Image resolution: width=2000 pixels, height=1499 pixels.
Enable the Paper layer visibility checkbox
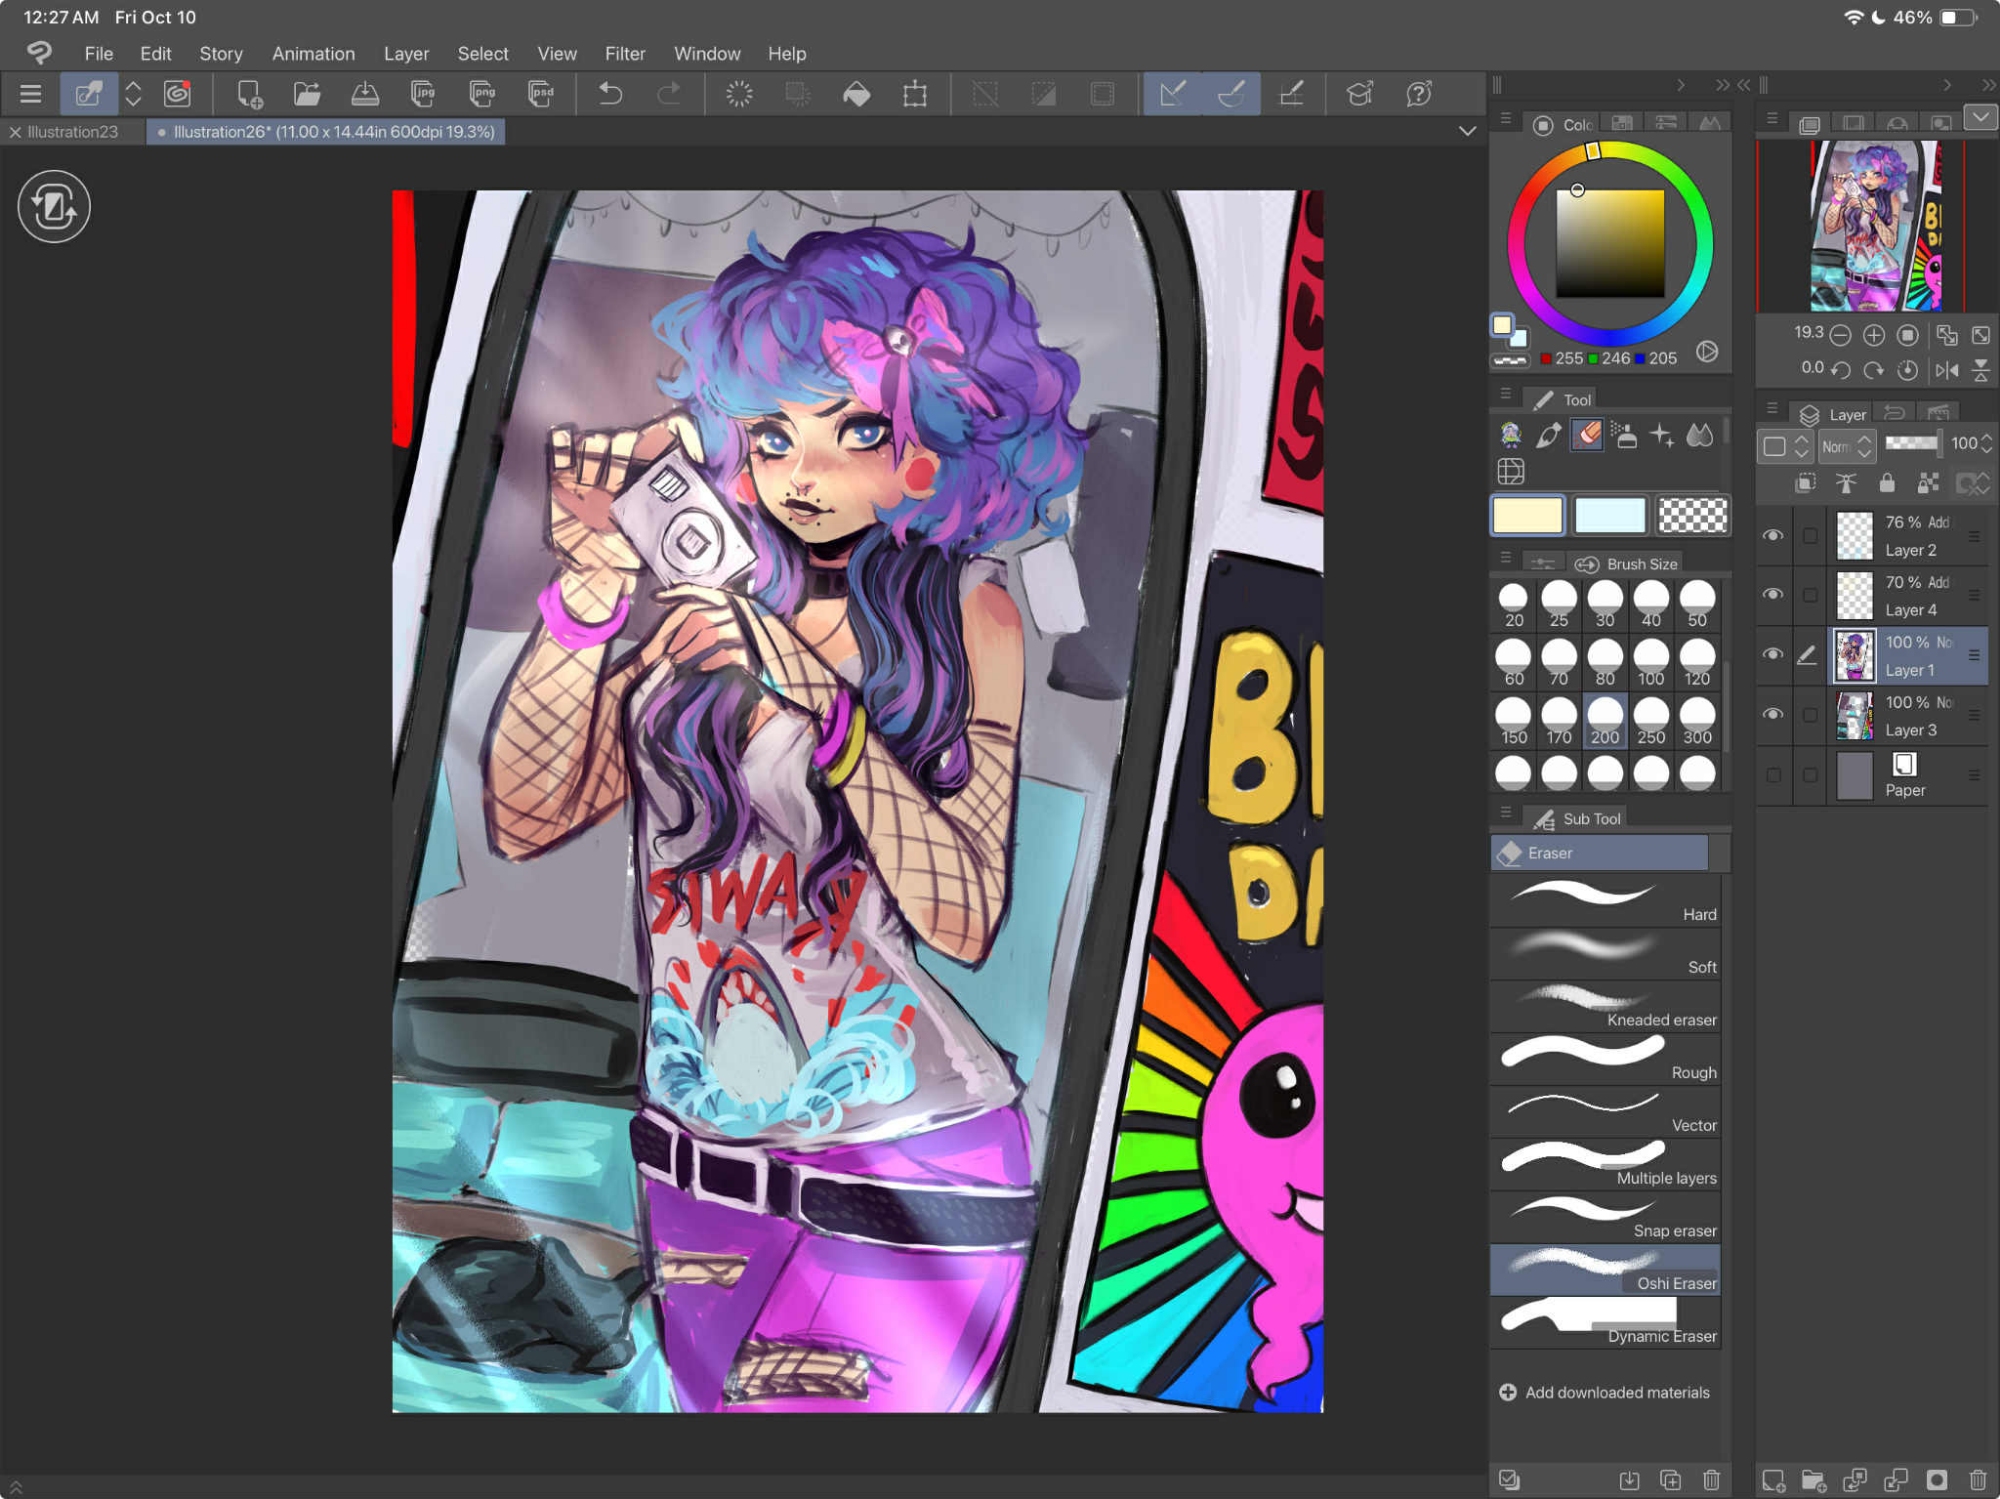1773,775
